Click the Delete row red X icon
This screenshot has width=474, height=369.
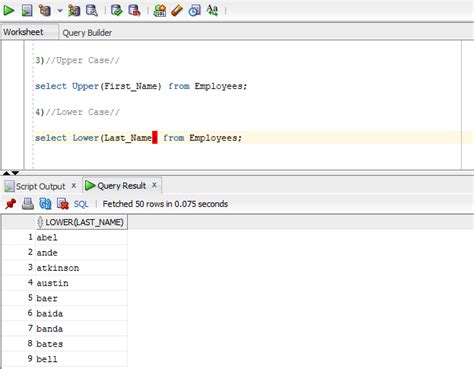(x=63, y=204)
